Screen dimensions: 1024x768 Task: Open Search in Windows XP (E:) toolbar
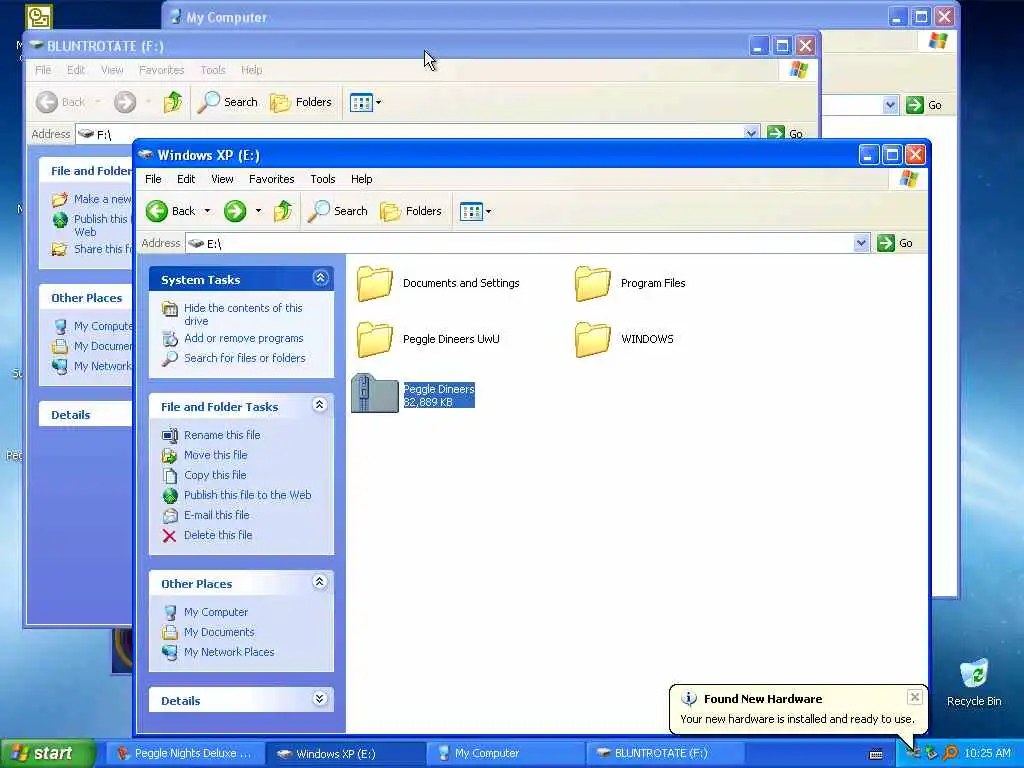pos(338,211)
